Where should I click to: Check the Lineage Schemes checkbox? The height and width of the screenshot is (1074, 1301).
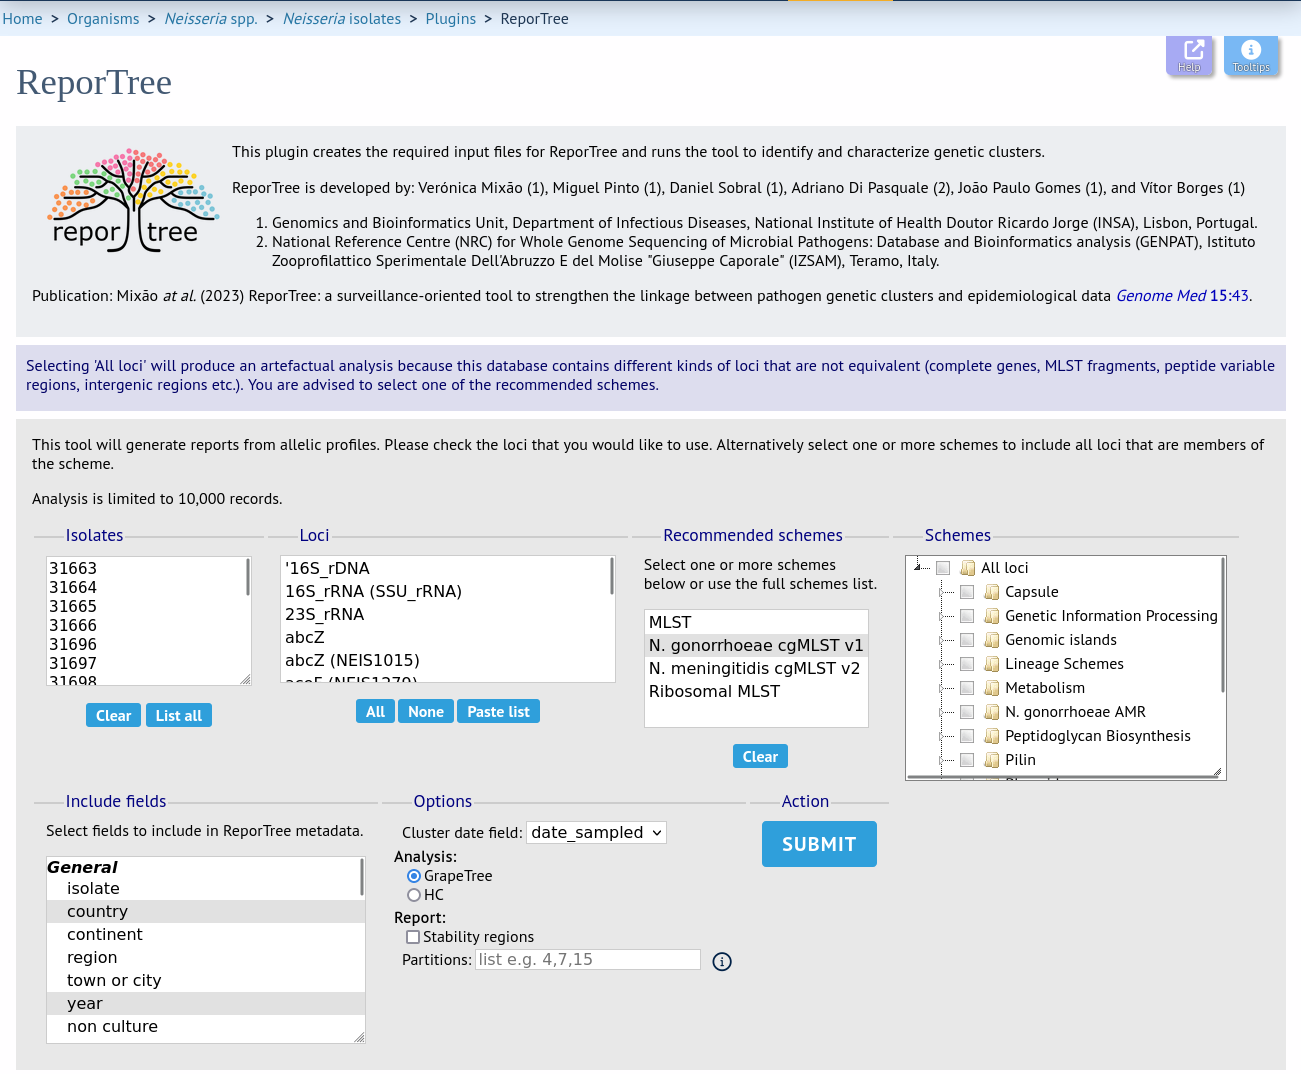pyautogui.click(x=967, y=664)
